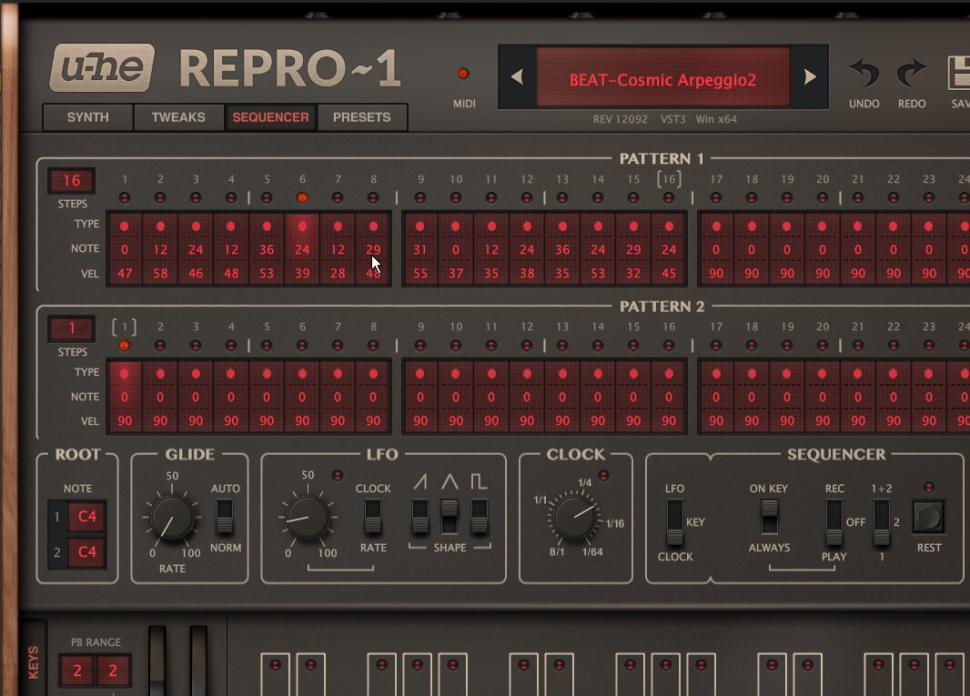Click the Save floppy disk icon
970x696 pixels.
click(959, 73)
